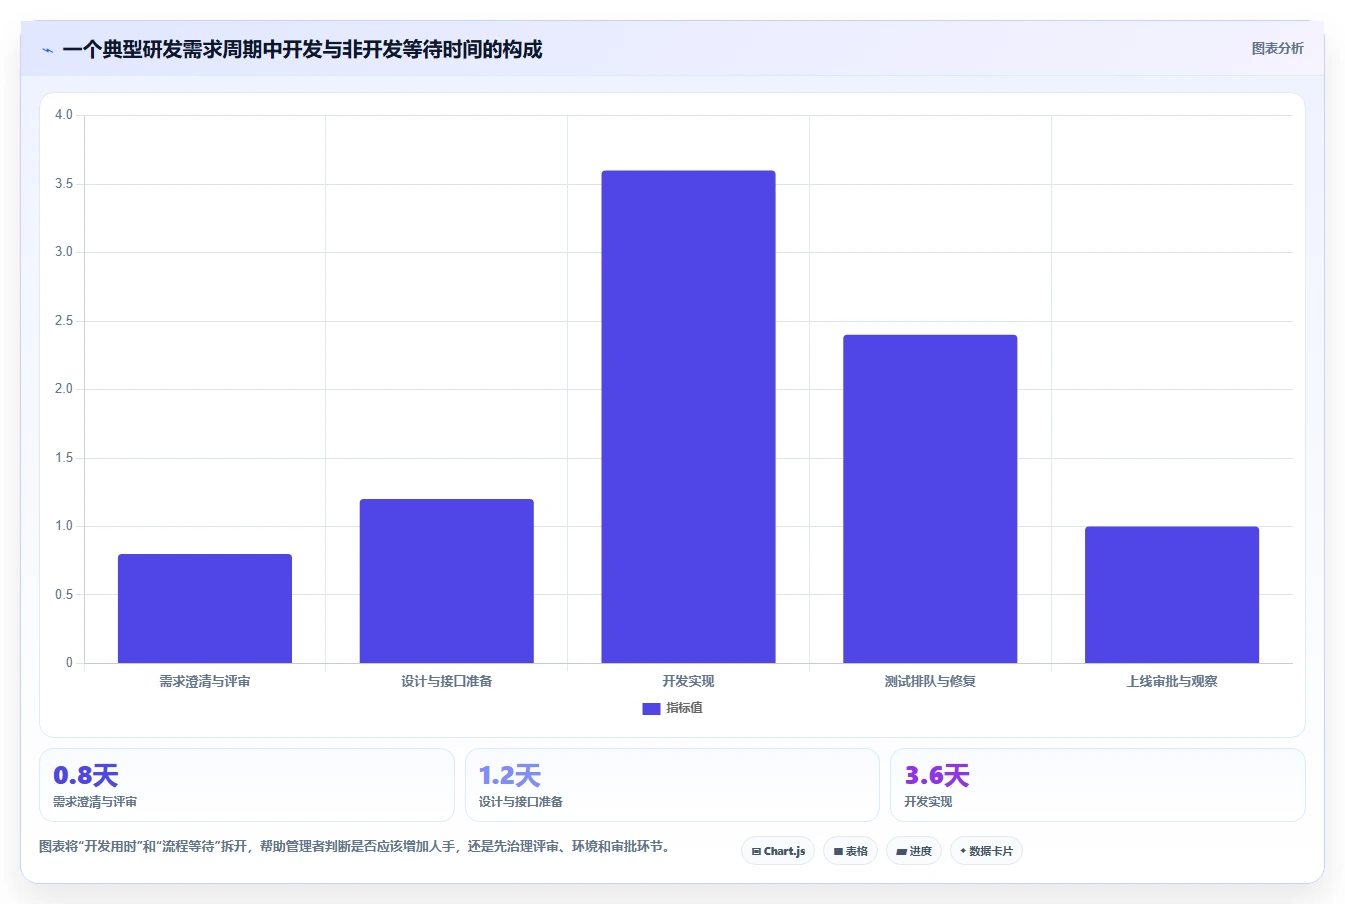The width and height of the screenshot is (1345, 904).
Task: Open the 0.8天 需求澄清与评审 data card
Action: click(x=247, y=785)
